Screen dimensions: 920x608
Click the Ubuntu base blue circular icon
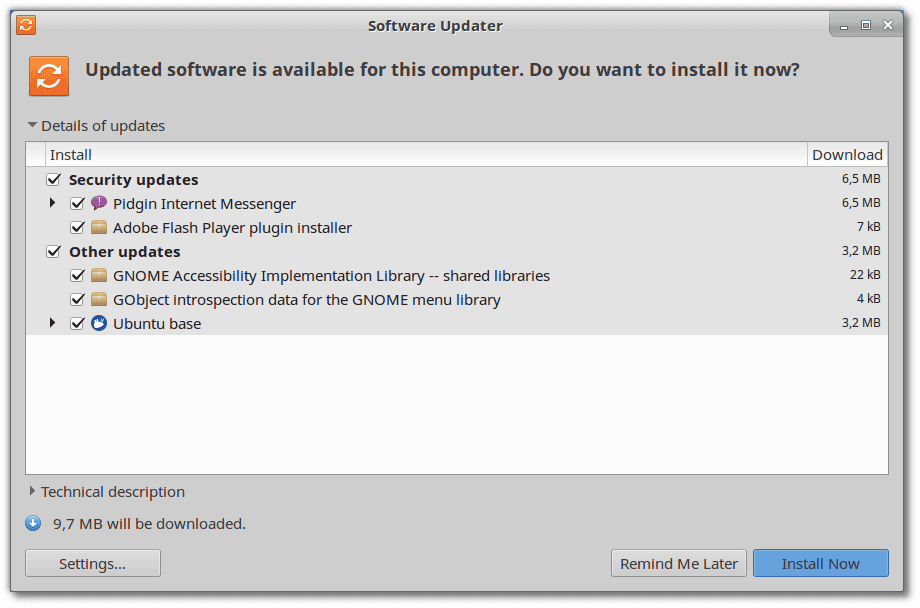click(99, 323)
